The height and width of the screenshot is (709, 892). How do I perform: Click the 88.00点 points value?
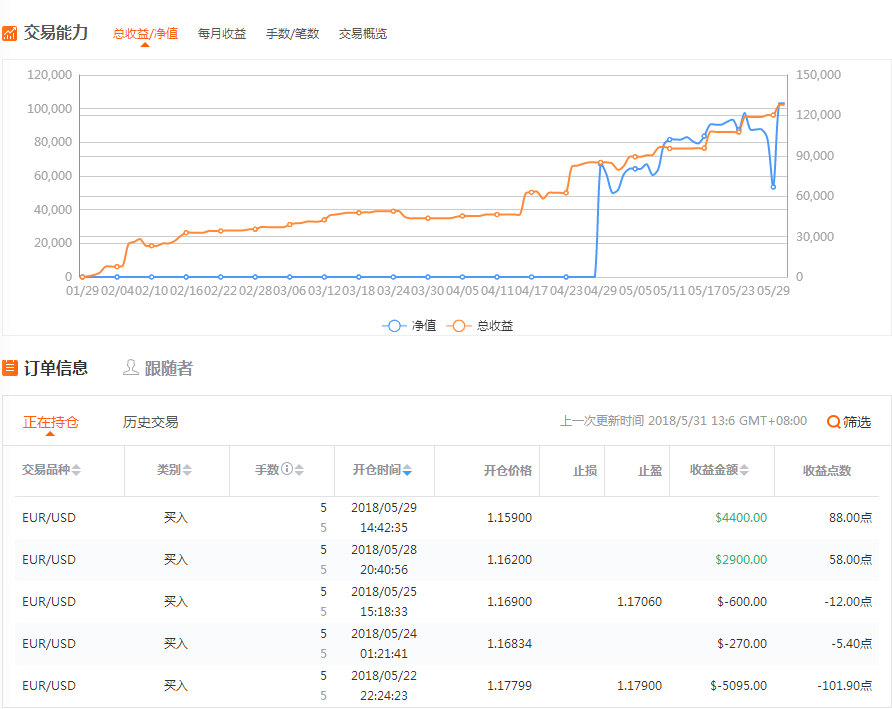(850, 518)
